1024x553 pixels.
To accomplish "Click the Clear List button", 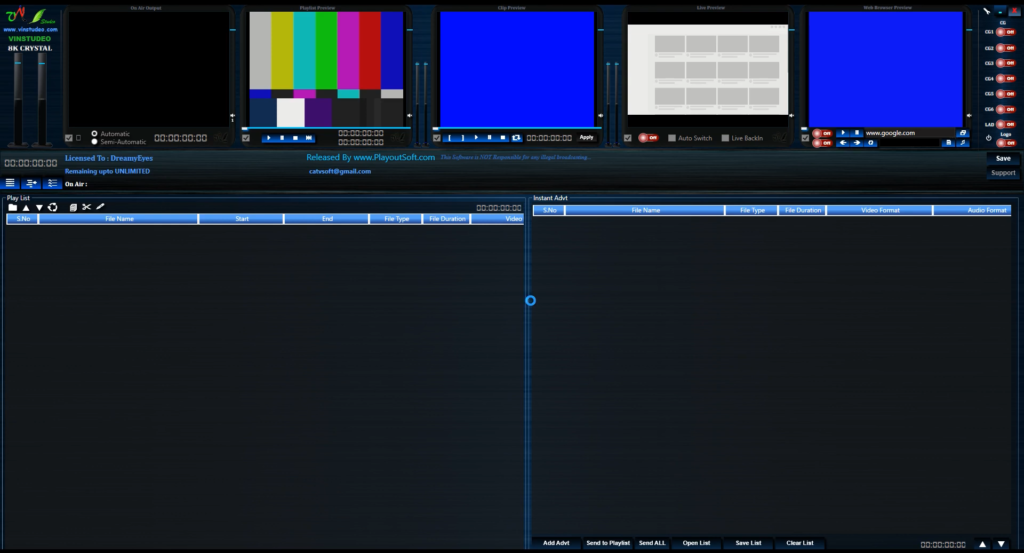I will click(x=800, y=543).
